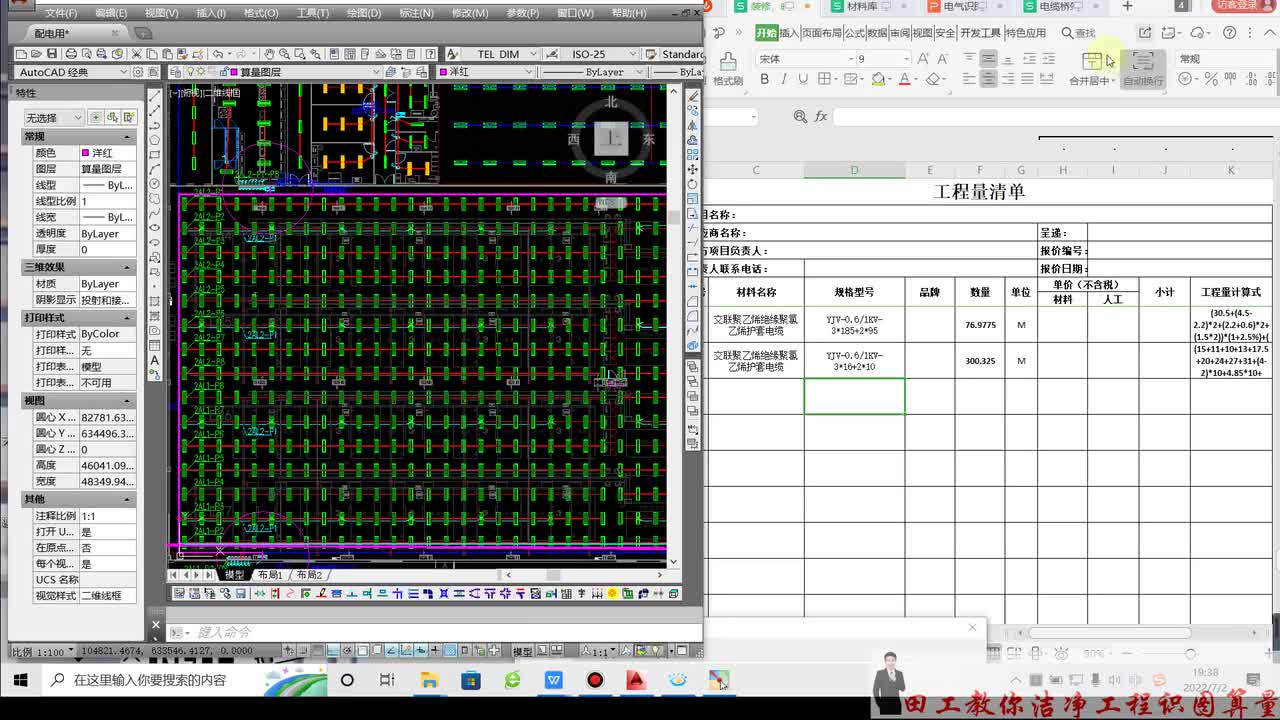Toggle Italic formatting in spreadsheet
Image resolution: width=1280 pixels, height=720 pixels.
[784, 79]
